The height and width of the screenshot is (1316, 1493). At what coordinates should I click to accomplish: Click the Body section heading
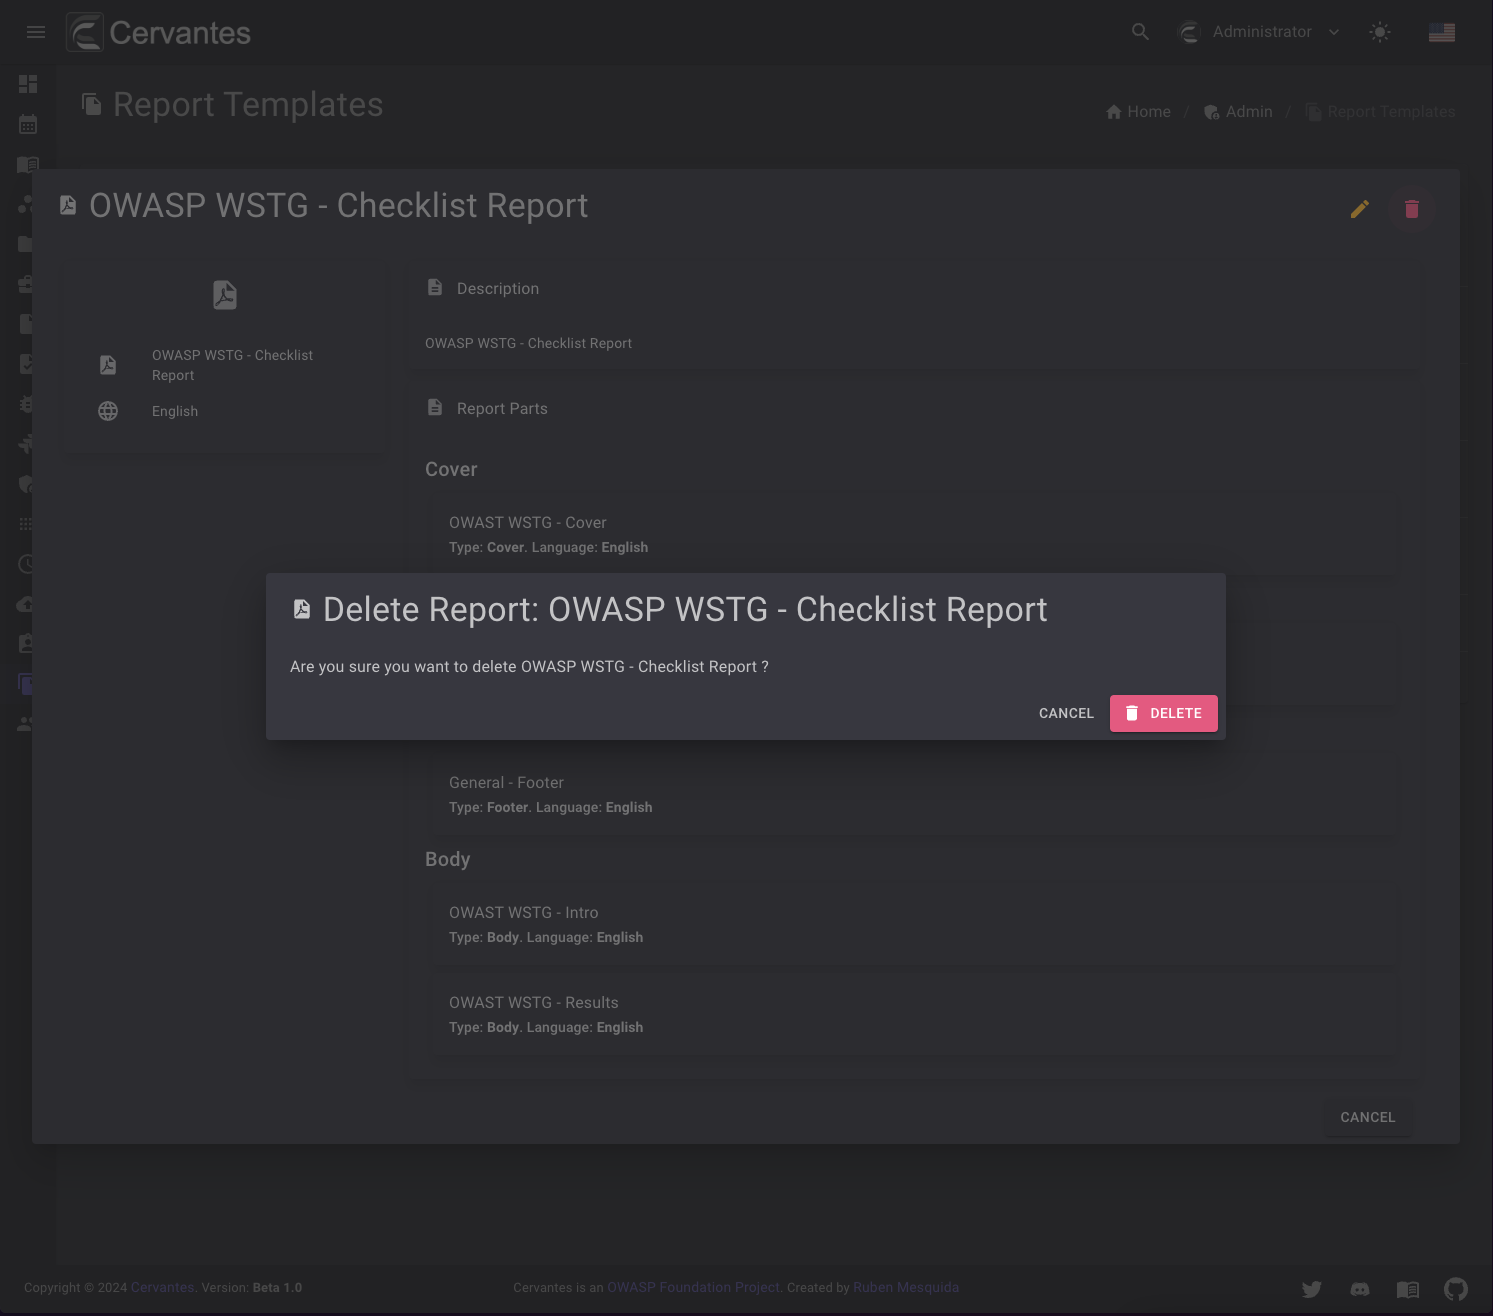447,859
